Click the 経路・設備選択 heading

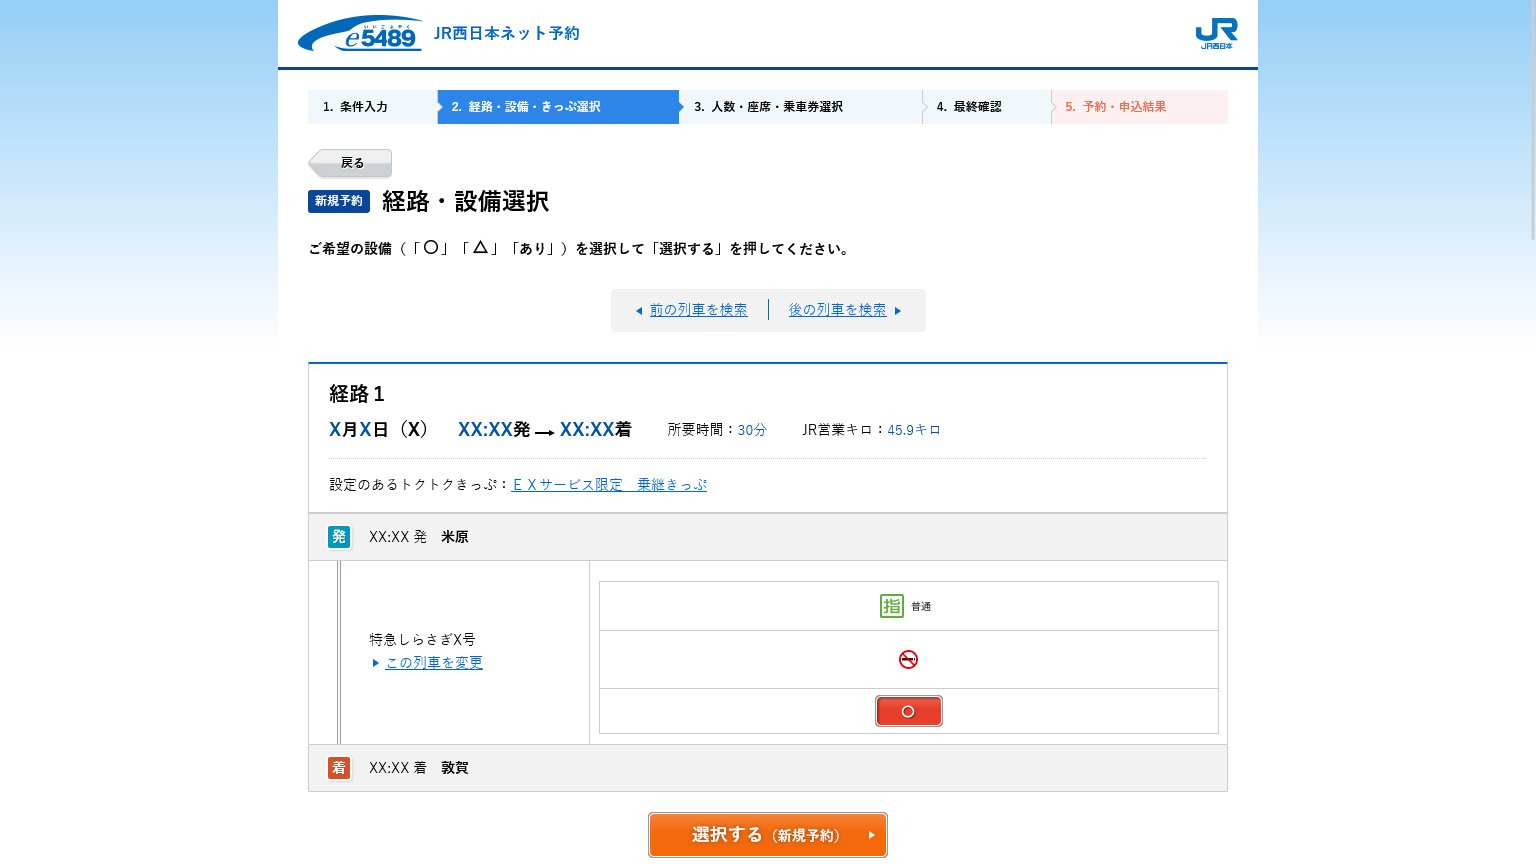tap(465, 201)
